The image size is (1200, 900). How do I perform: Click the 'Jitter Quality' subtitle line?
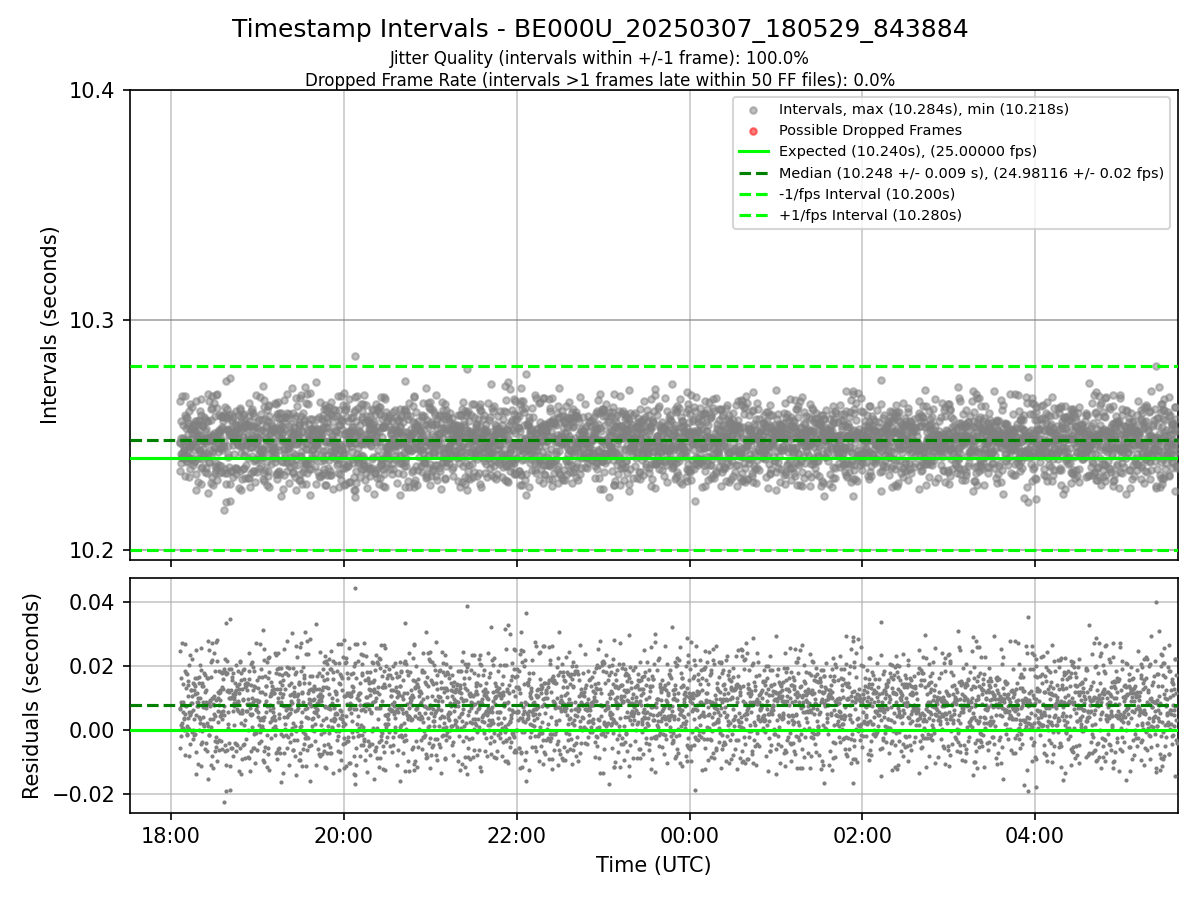point(599,59)
